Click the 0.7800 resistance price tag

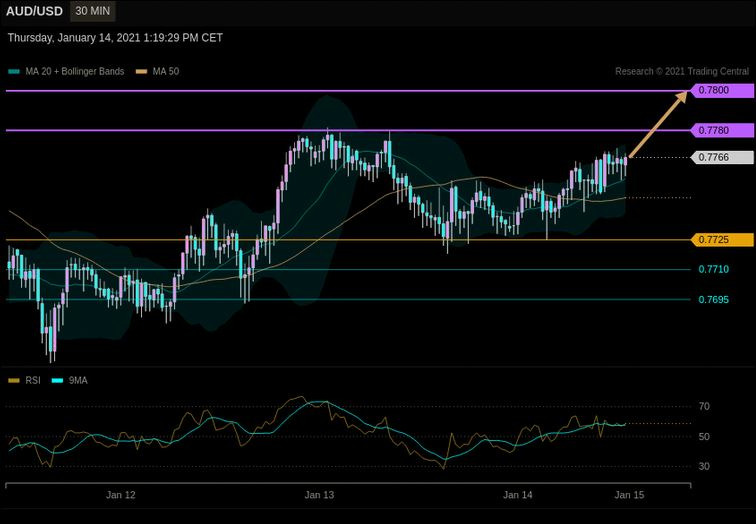point(722,90)
